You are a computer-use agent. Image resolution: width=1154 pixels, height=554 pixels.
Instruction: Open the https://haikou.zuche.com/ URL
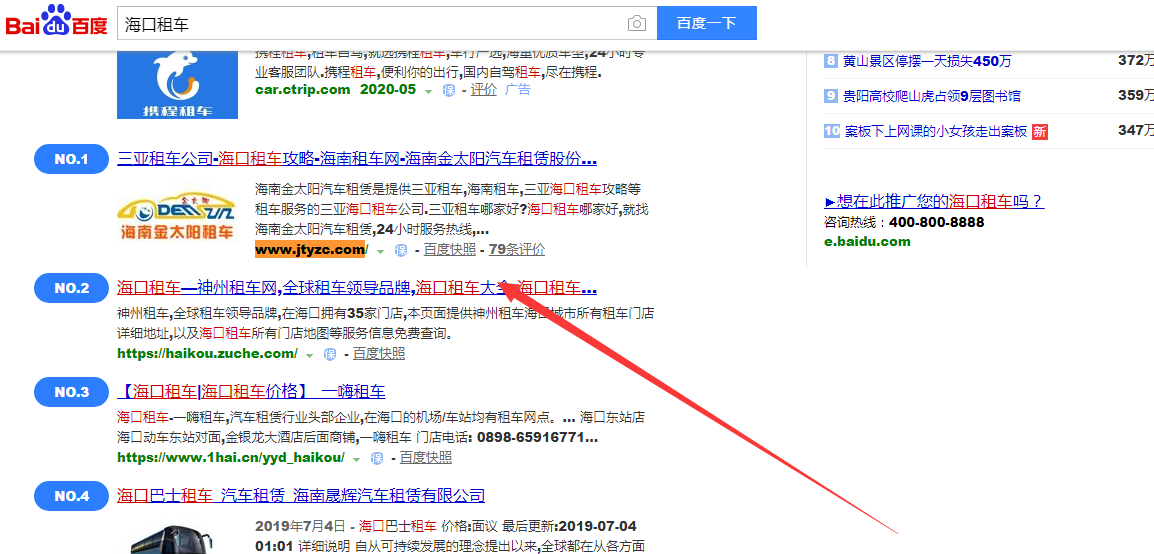tap(208, 354)
